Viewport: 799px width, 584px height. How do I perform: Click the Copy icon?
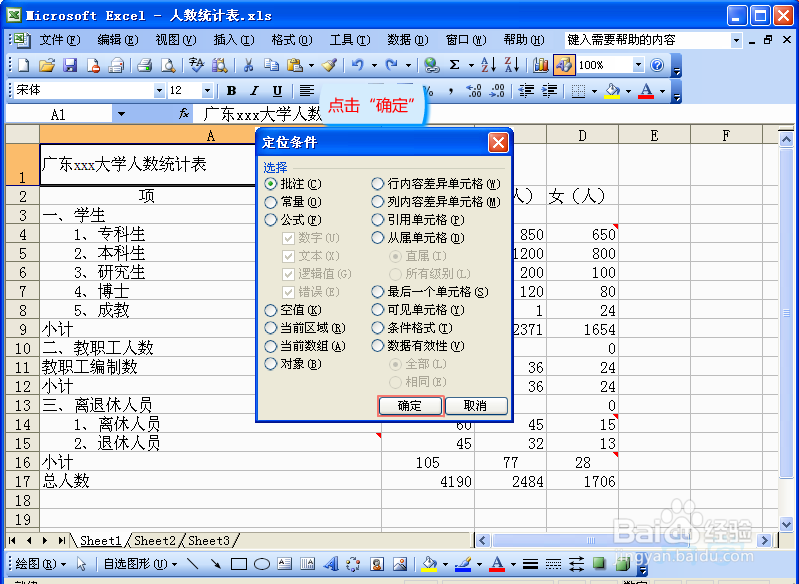[272, 65]
